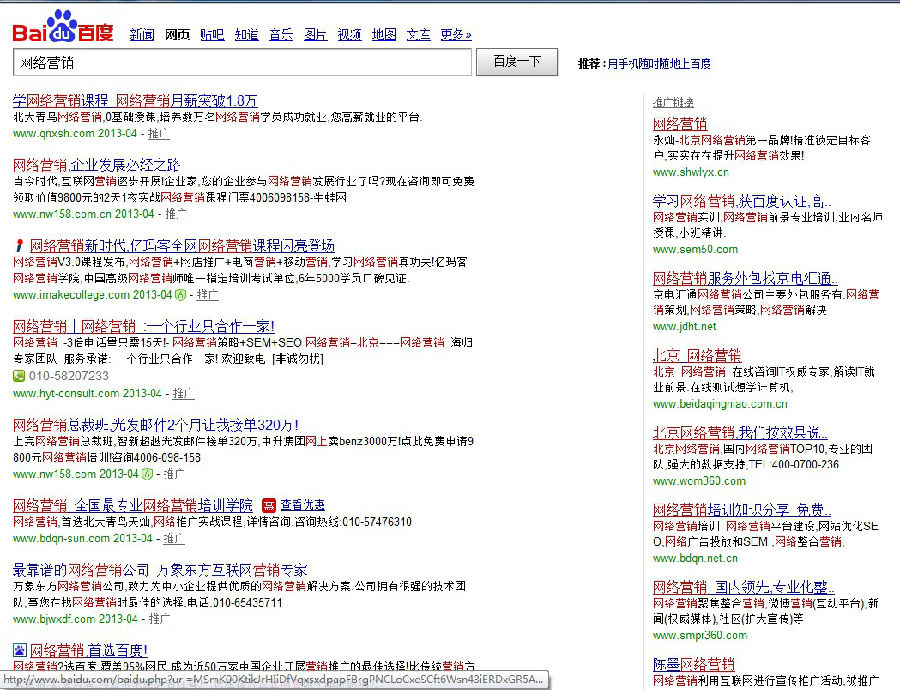
Task: Open sidebar ad 北京_网络营销
Action: pos(697,355)
